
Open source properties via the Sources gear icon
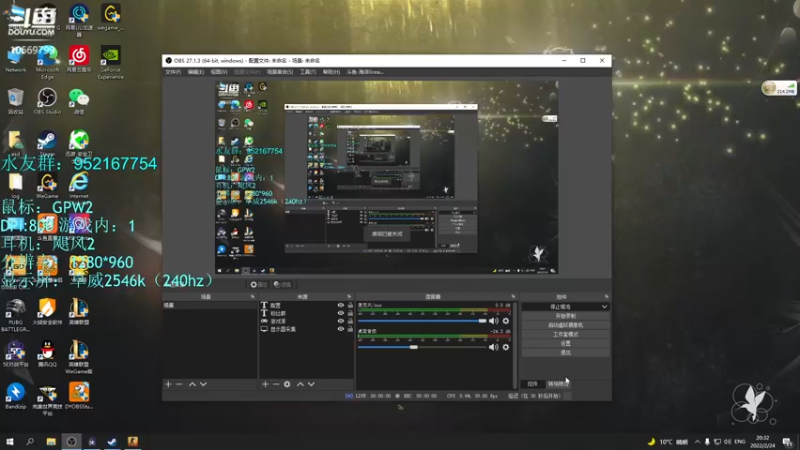coord(287,384)
